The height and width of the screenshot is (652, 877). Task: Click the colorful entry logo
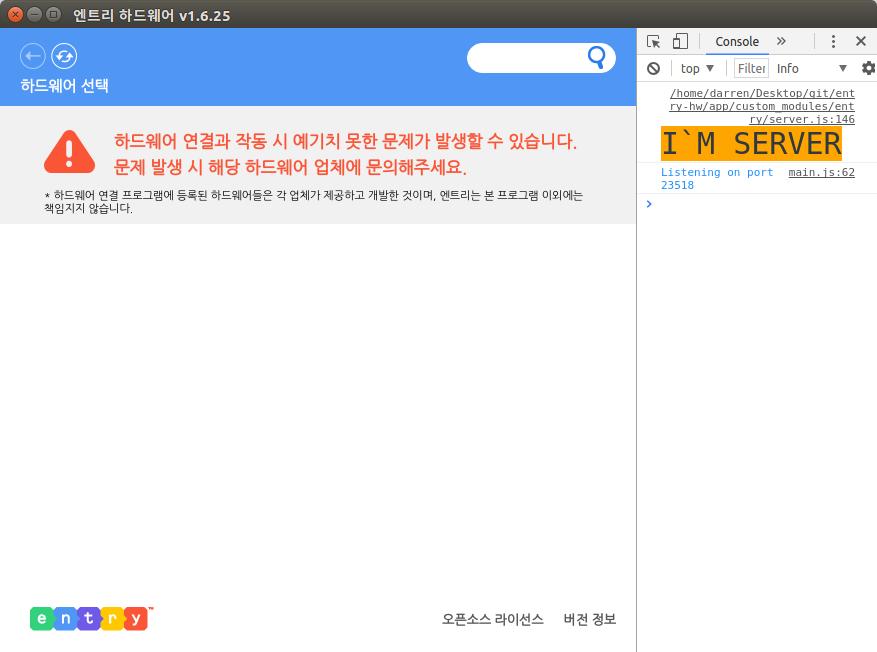click(88, 618)
